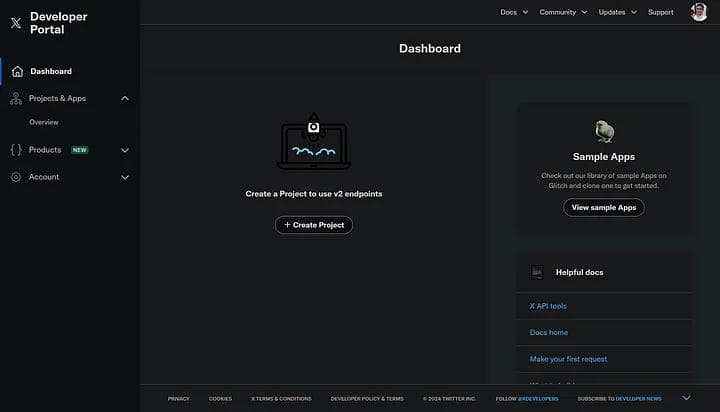Click the NEW badge beside Products

79,150
